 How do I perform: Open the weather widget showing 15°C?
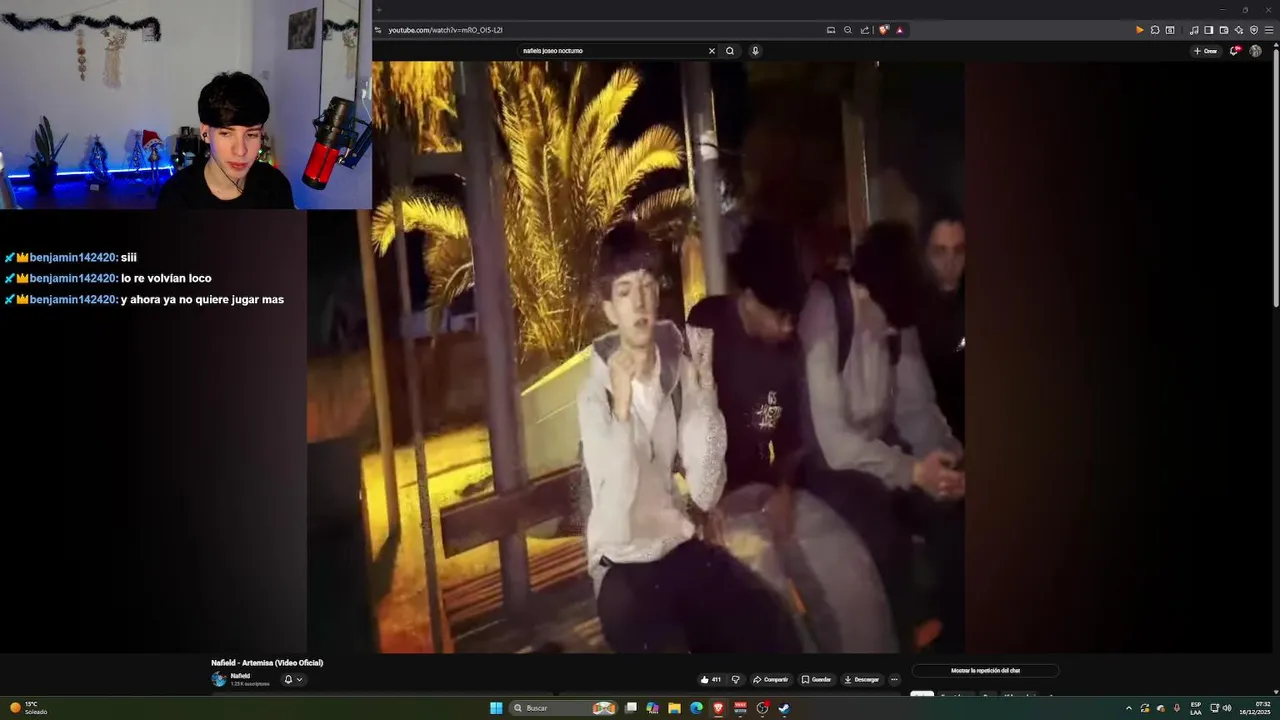pyautogui.click(x=28, y=708)
